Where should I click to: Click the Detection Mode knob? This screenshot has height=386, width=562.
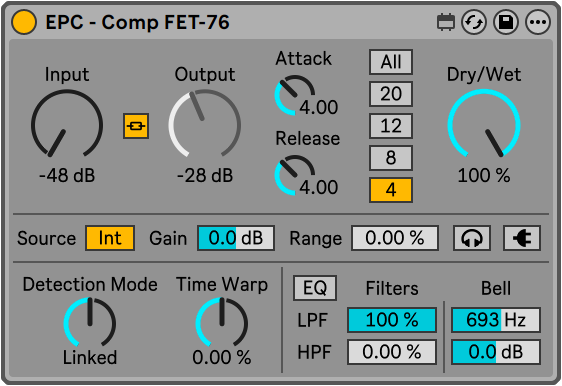[x=90, y=321]
